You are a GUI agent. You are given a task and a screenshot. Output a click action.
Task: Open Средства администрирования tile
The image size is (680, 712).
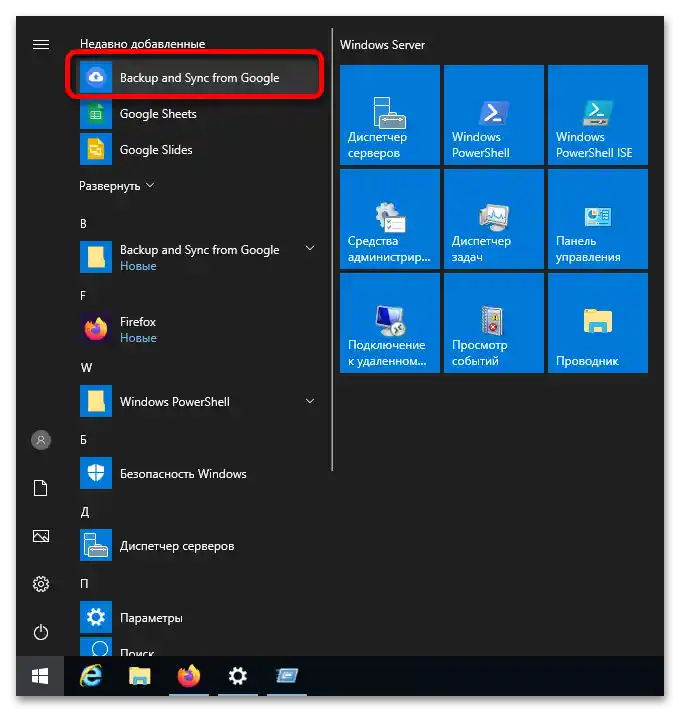point(390,219)
